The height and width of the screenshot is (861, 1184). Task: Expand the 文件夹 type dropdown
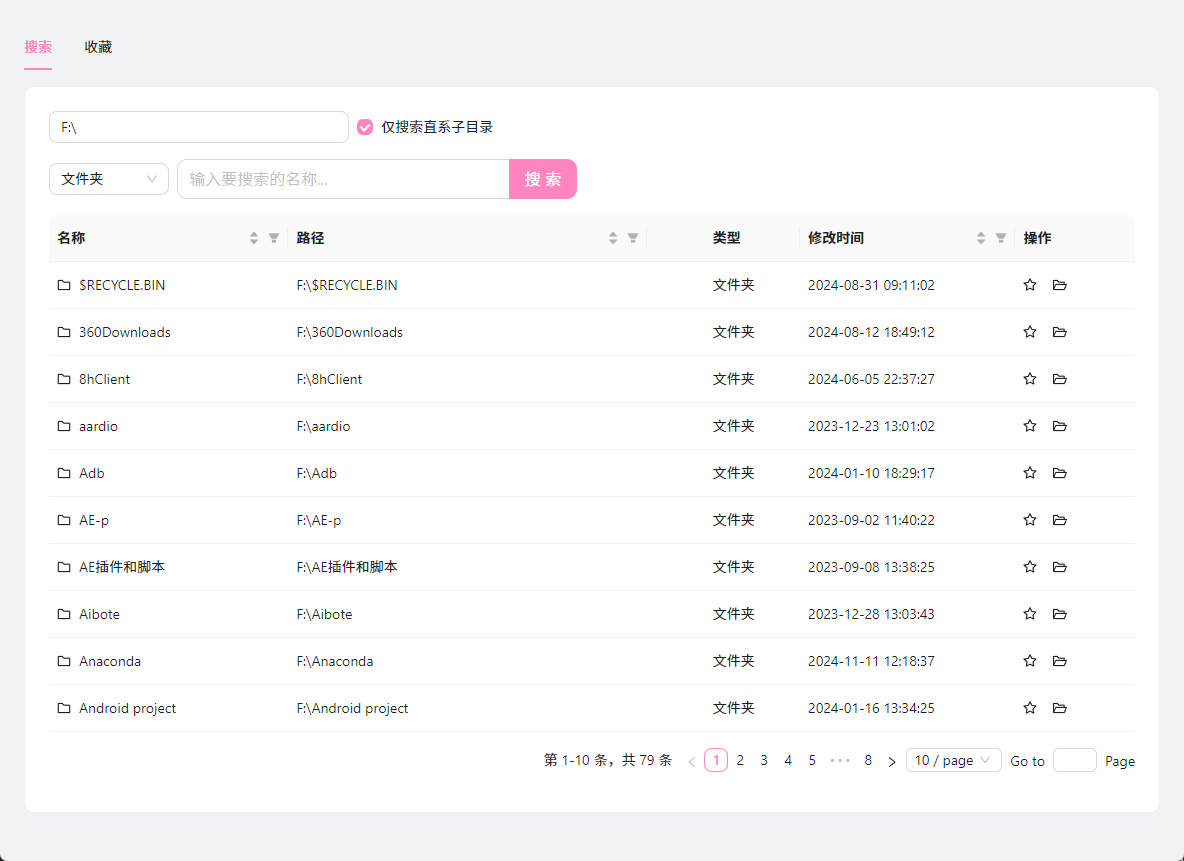point(108,179)
